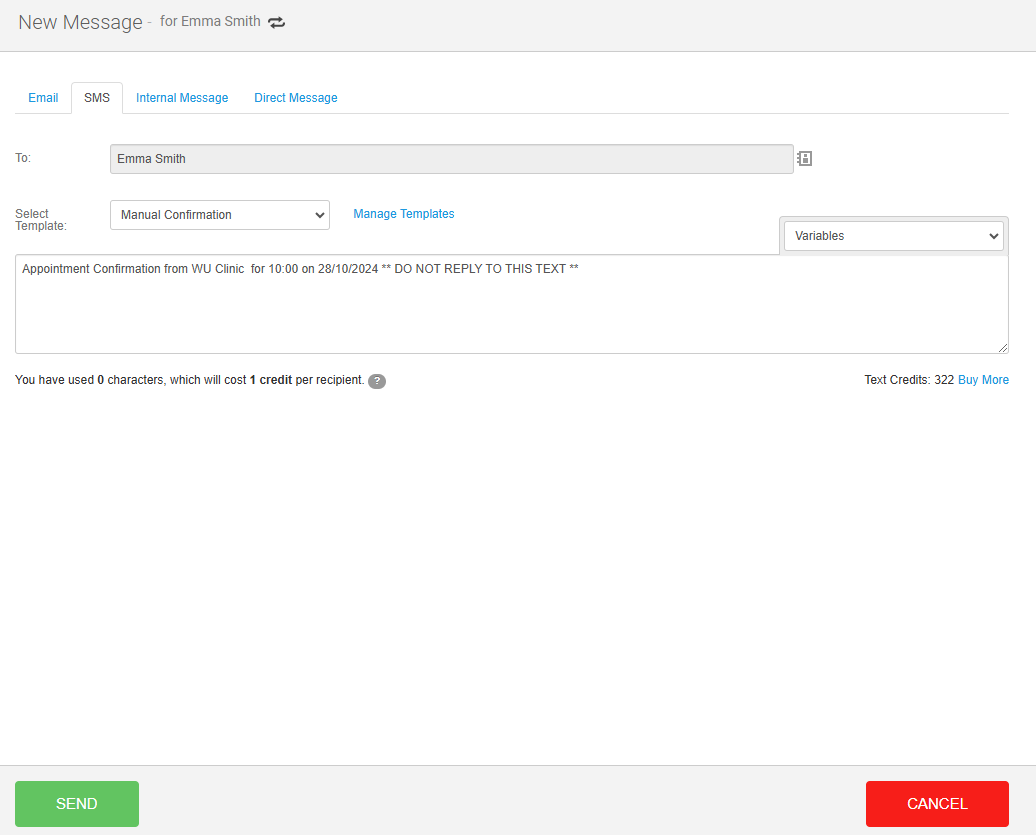Open the address book contact icon
This screenshot has width=1036, height=835.
pos(804,158)
